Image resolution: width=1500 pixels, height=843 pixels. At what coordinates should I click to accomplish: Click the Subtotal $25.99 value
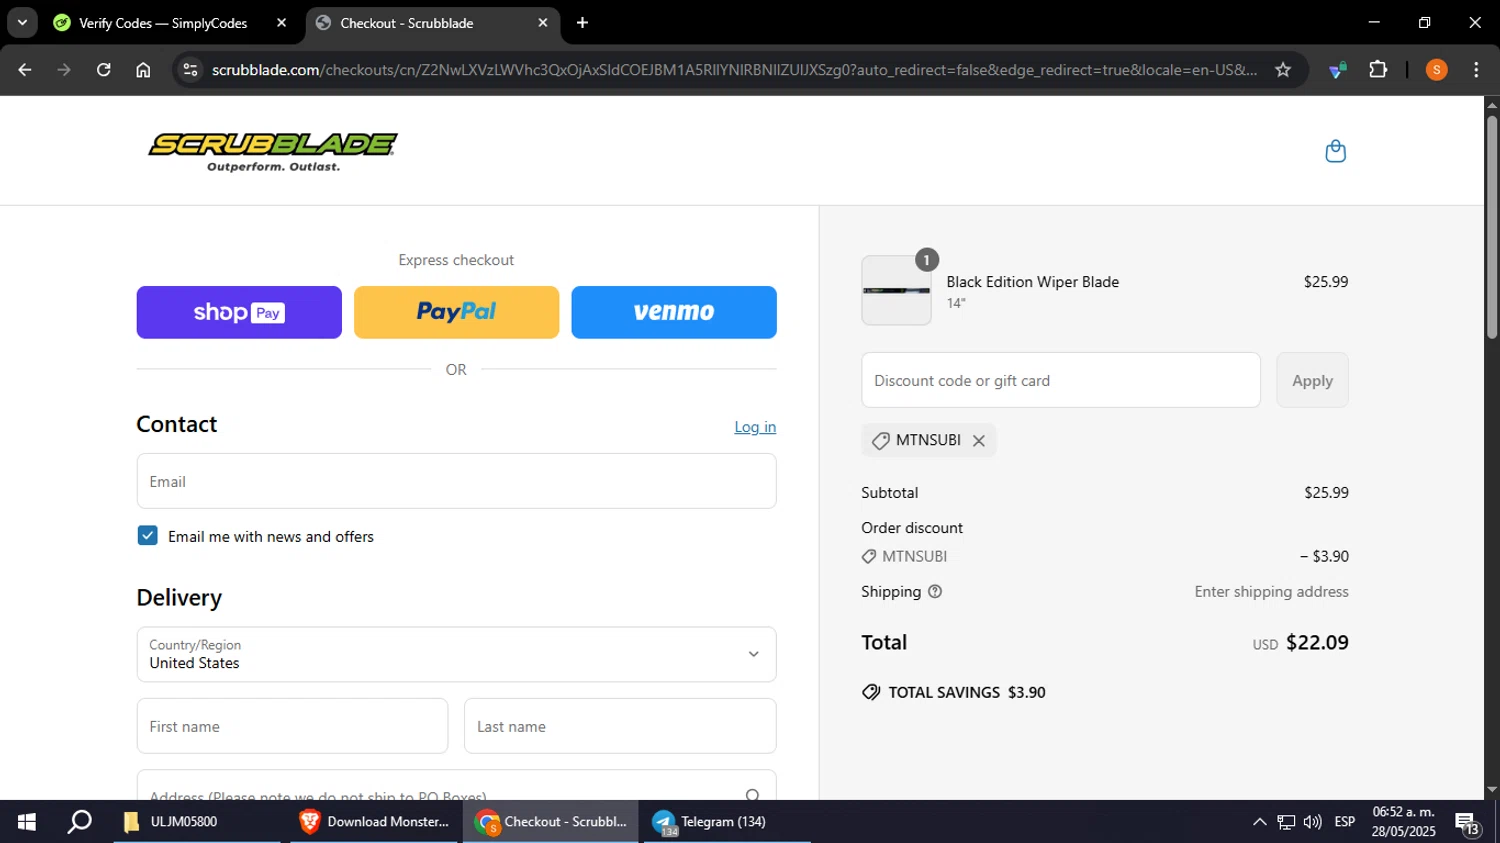[x=1326, y=493]
